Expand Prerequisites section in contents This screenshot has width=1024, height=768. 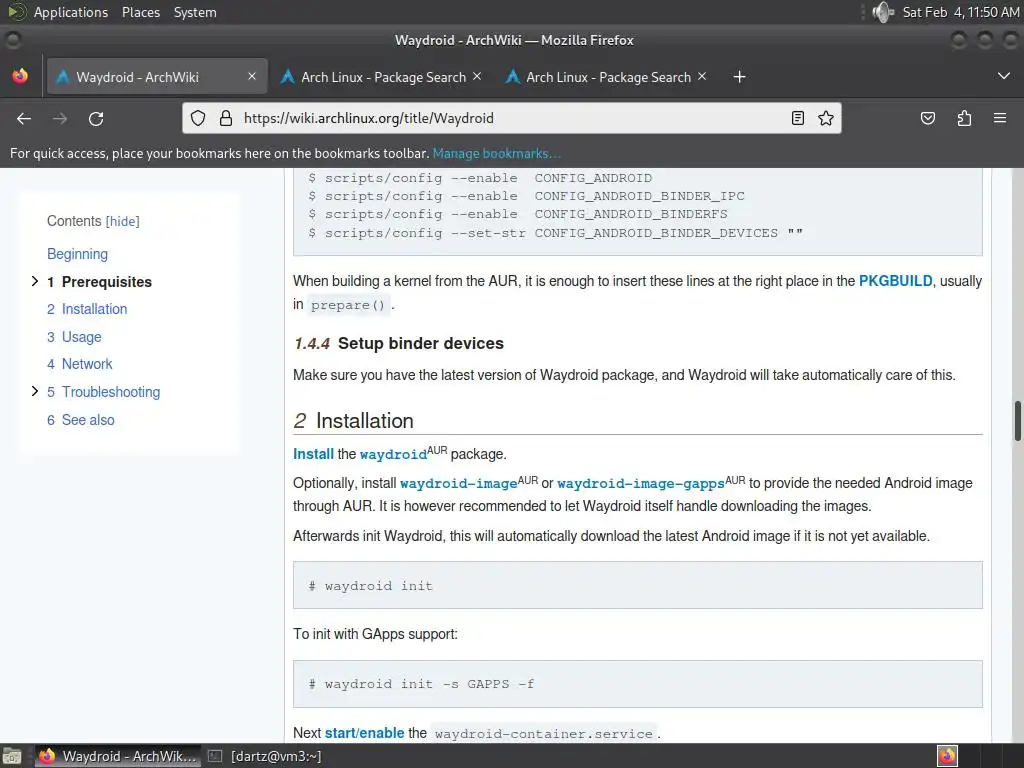[x=35, y=281]
